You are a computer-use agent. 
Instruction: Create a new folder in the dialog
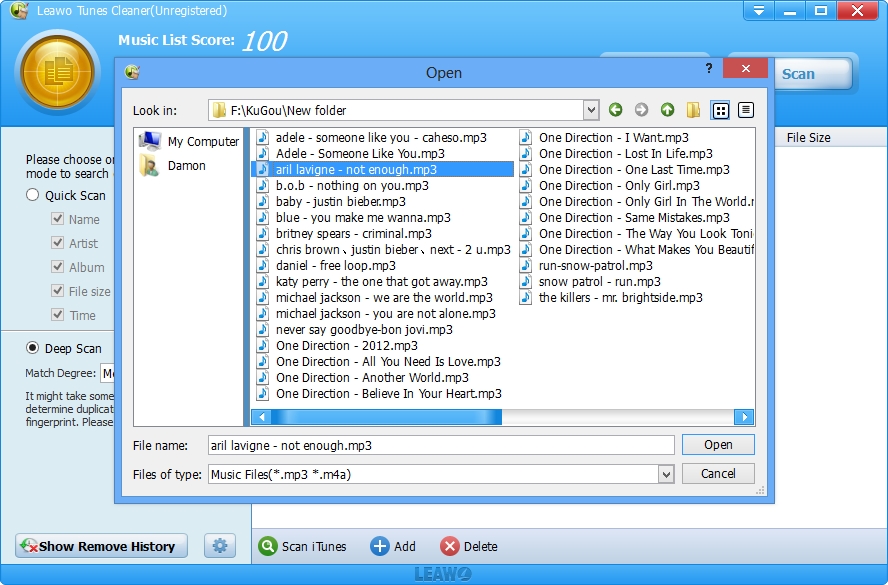point(693,110)
